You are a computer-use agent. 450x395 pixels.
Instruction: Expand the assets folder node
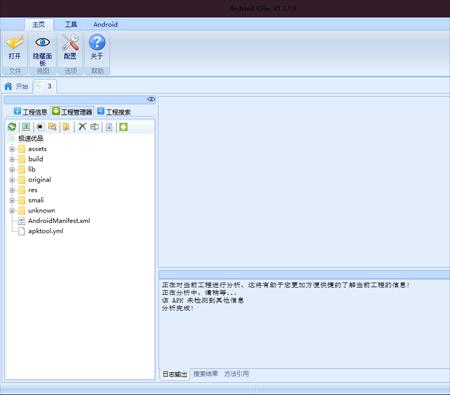tap(12, 149)
